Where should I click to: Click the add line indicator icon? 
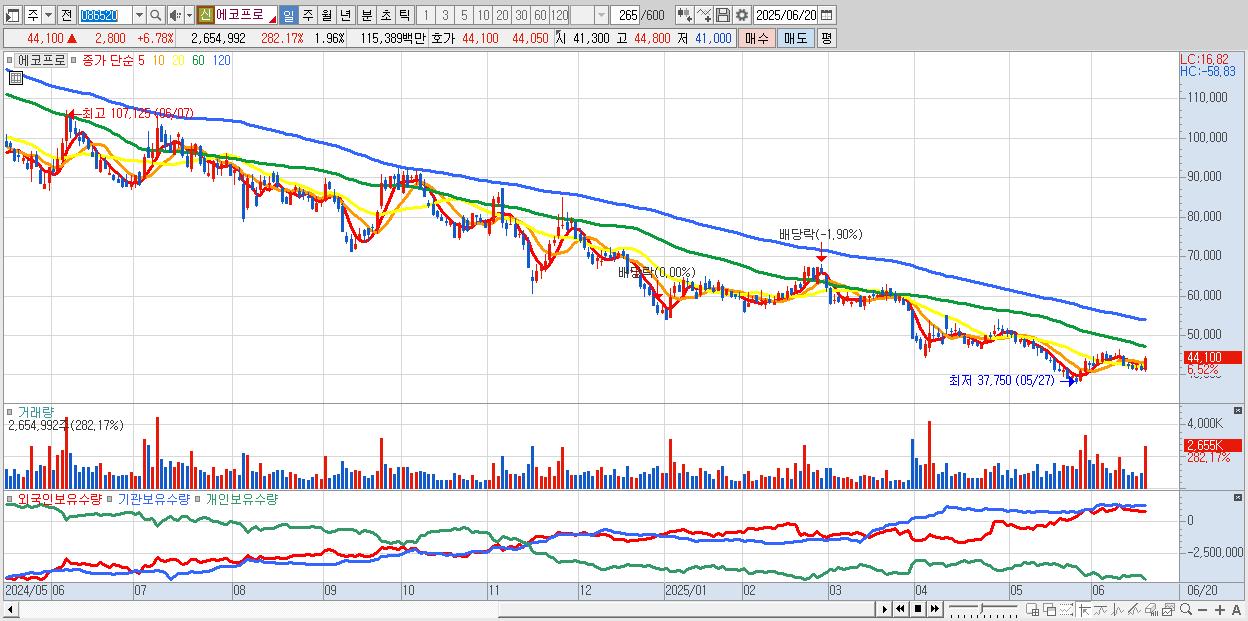click(x=704, y=15)
